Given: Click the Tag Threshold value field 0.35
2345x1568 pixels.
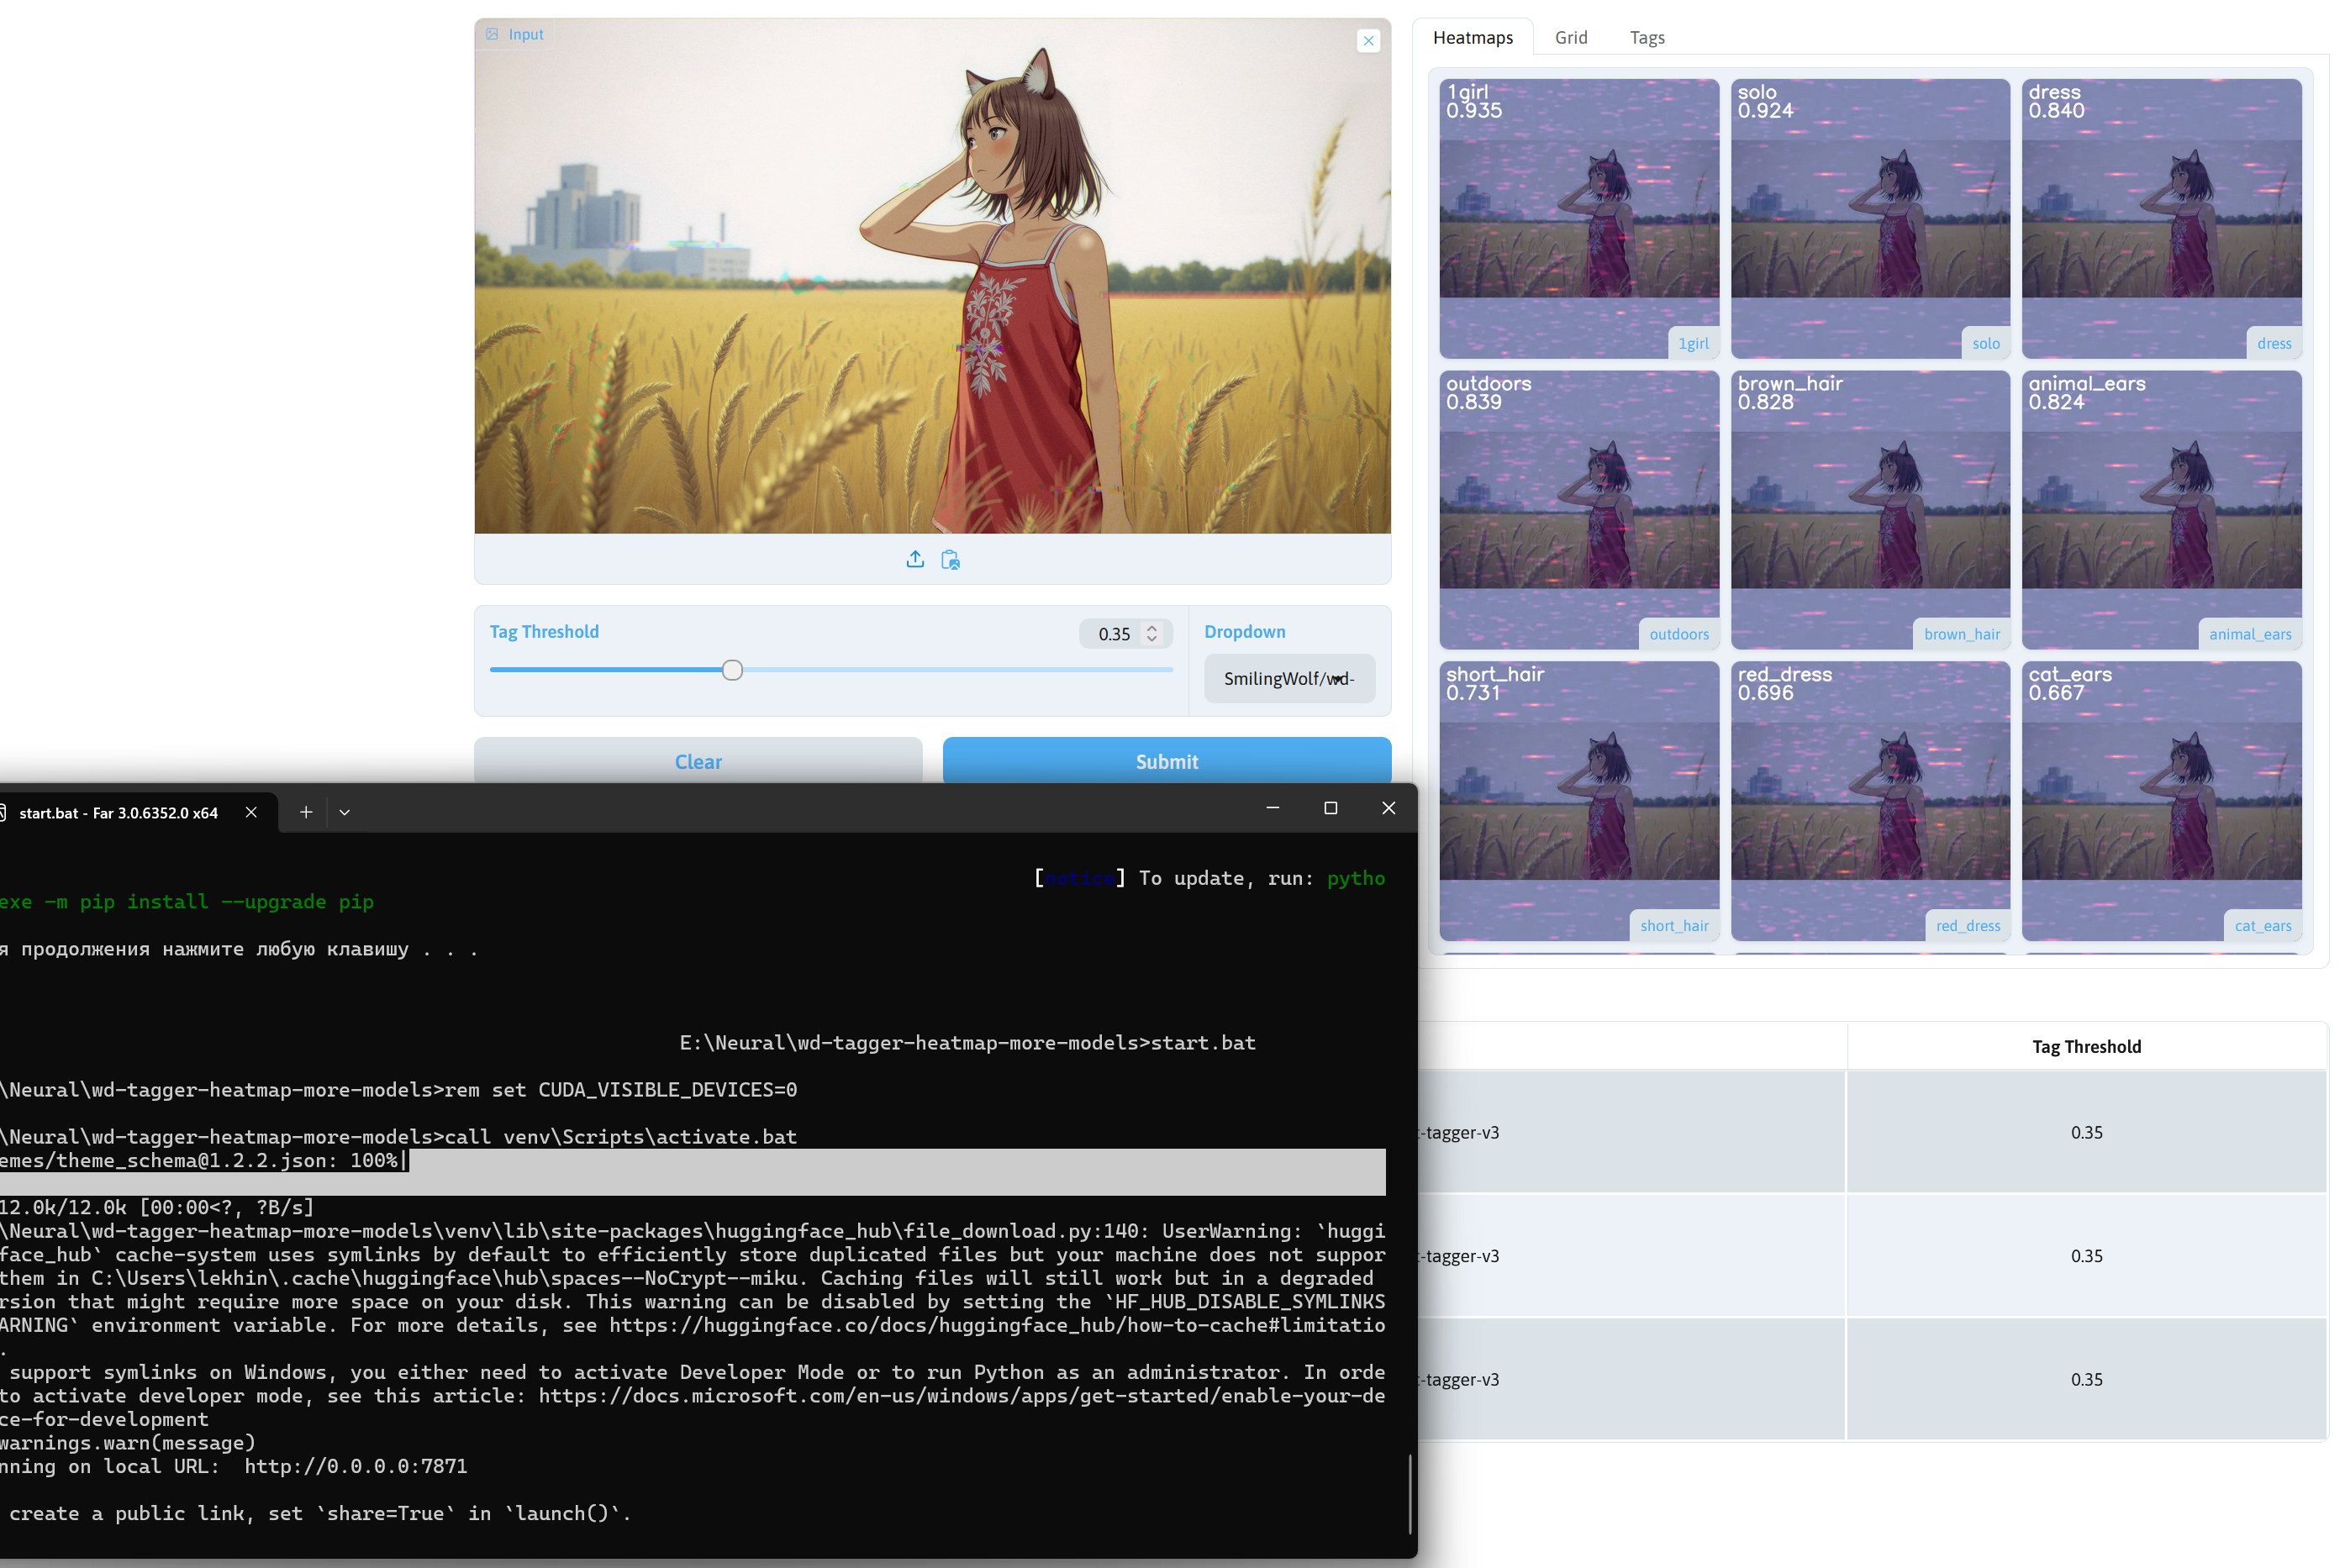Looking at the screenshot, I should pos(1114,634).
